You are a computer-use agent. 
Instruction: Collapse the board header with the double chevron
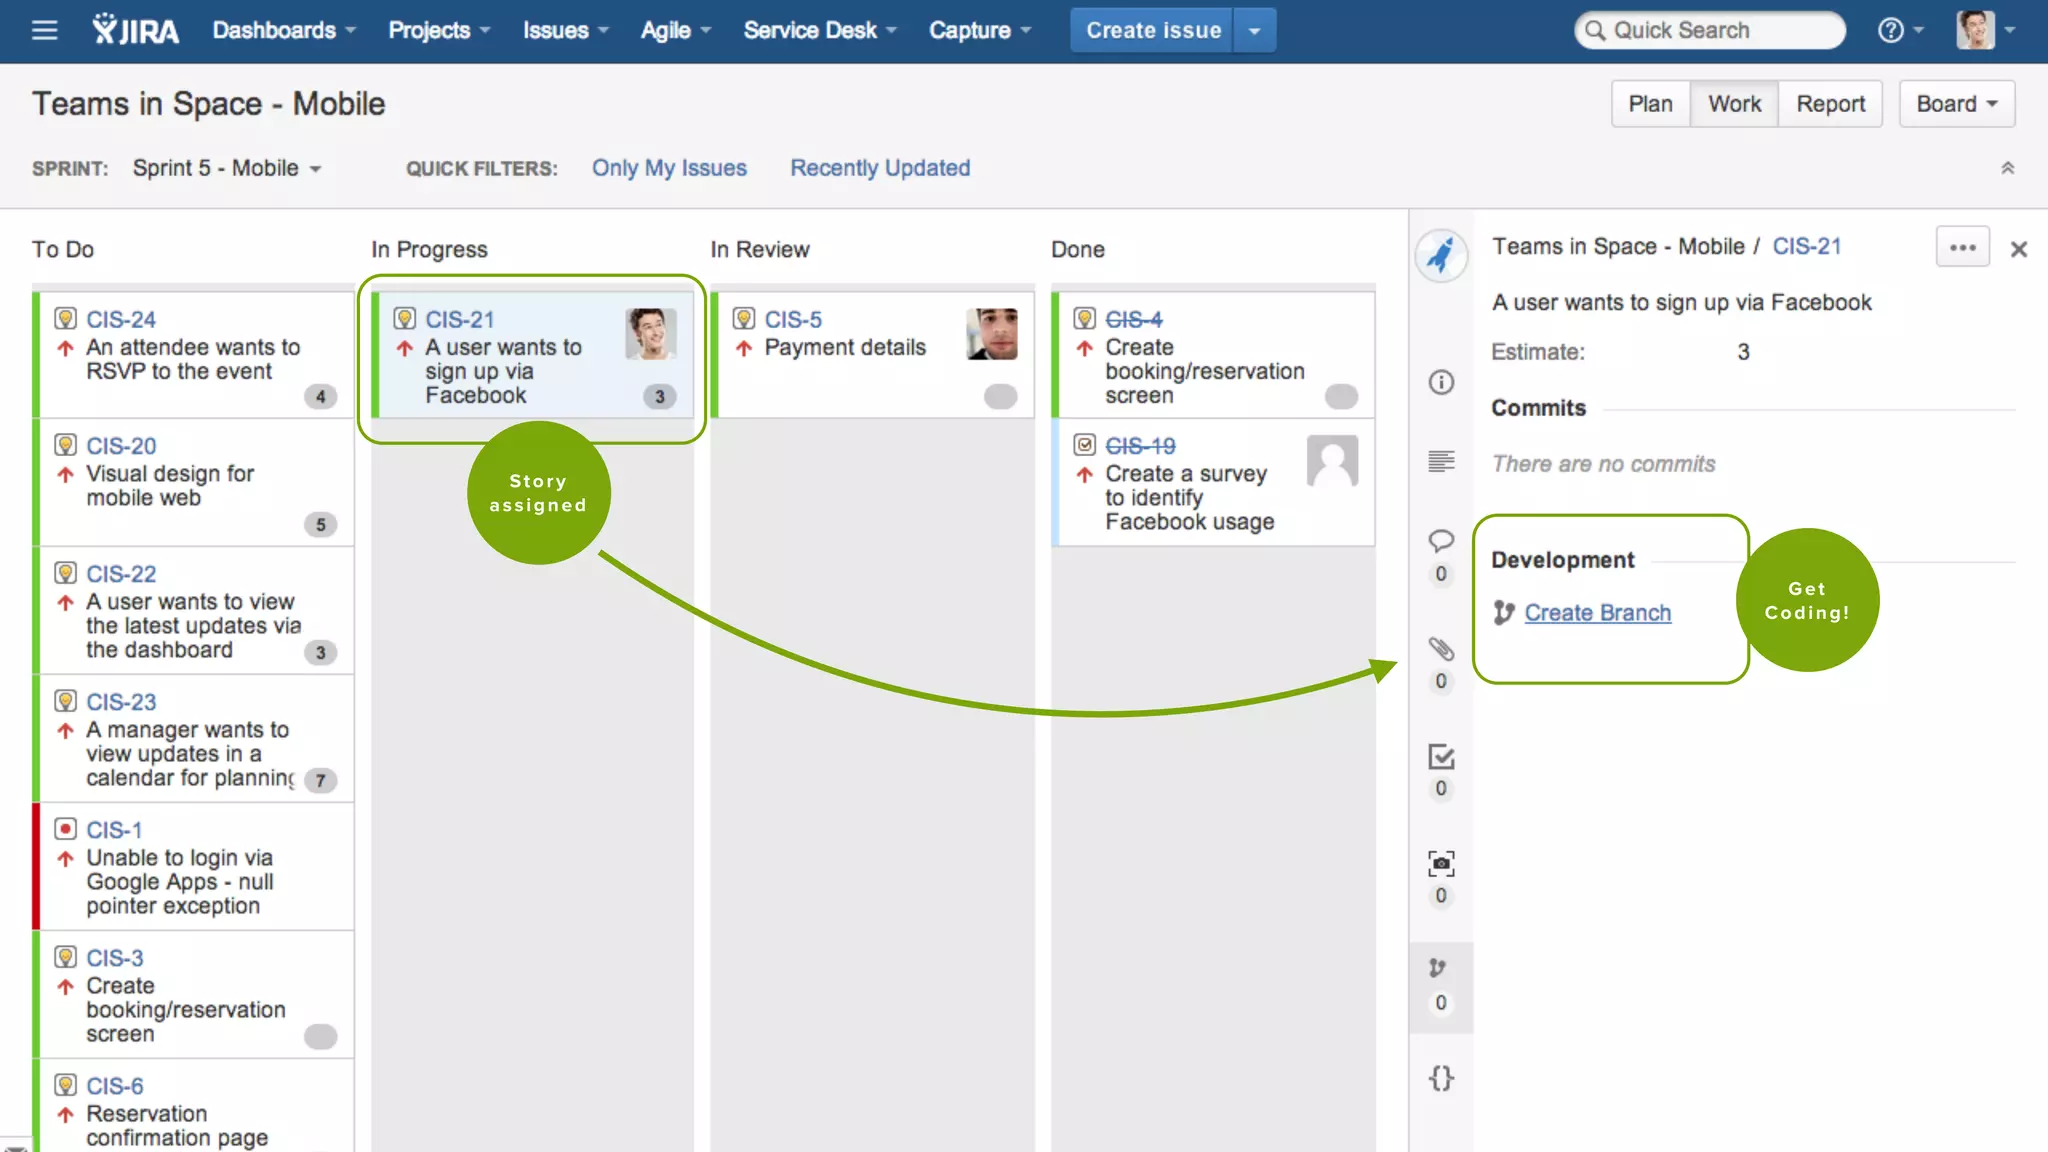(2007, 168)
